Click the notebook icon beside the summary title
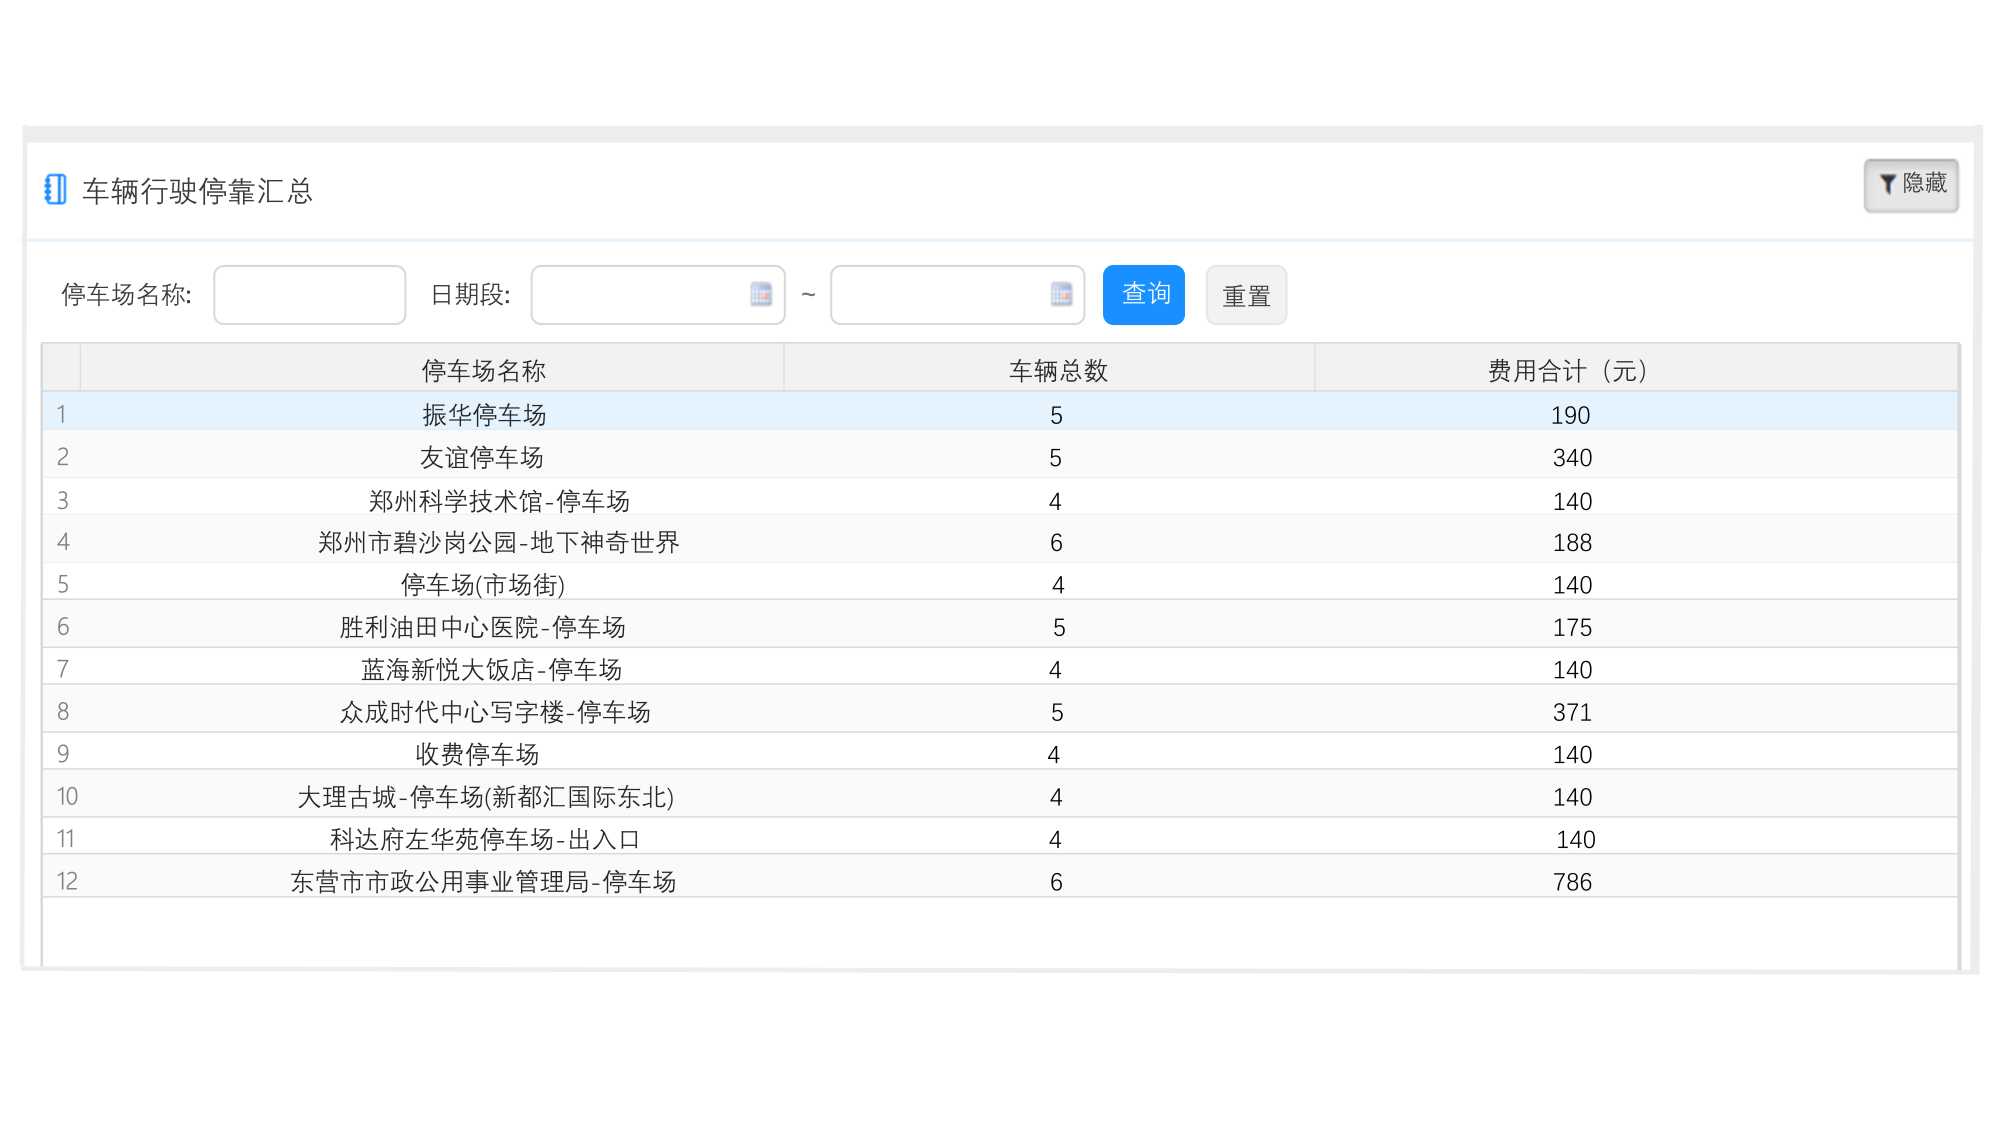This screenshot has width=1999, height=1125. (x=56, y=189)
